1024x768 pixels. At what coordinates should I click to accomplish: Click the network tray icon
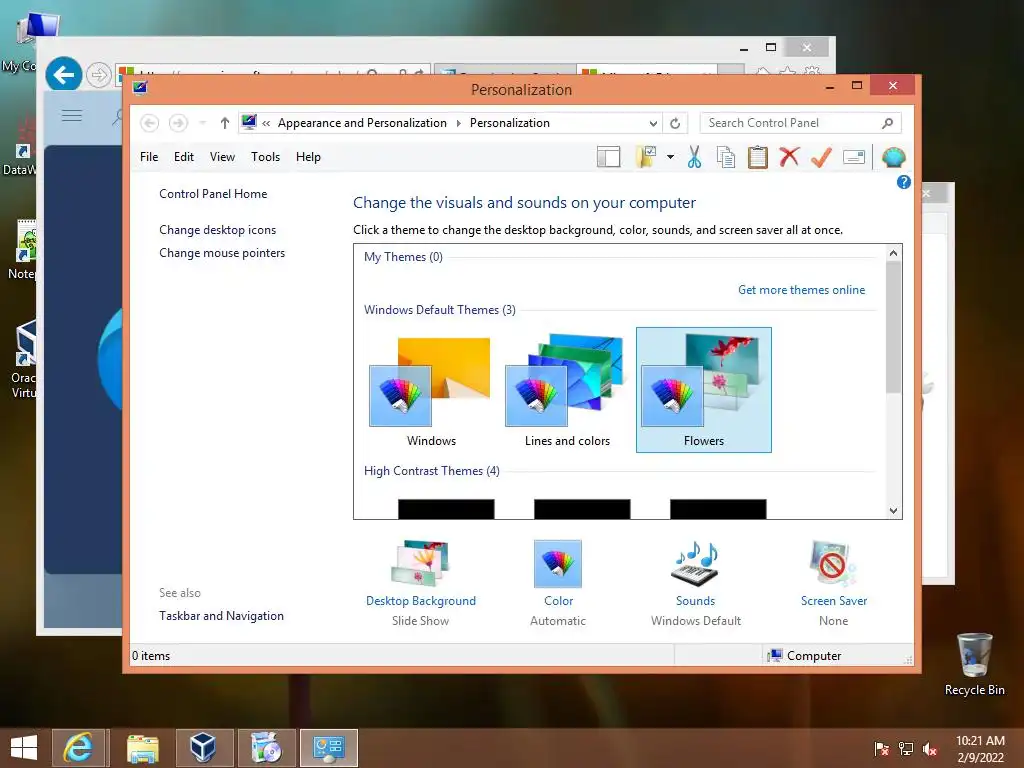[x=906, y=749]
